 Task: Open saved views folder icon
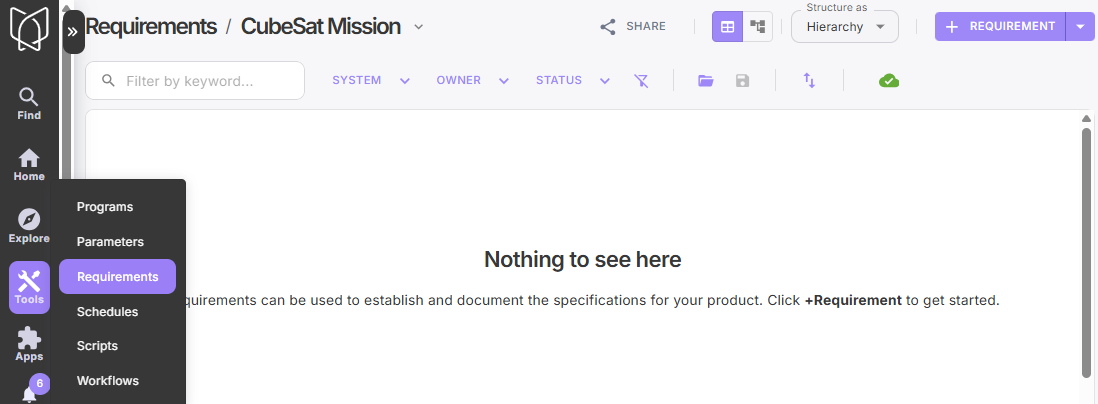(706, 81)
